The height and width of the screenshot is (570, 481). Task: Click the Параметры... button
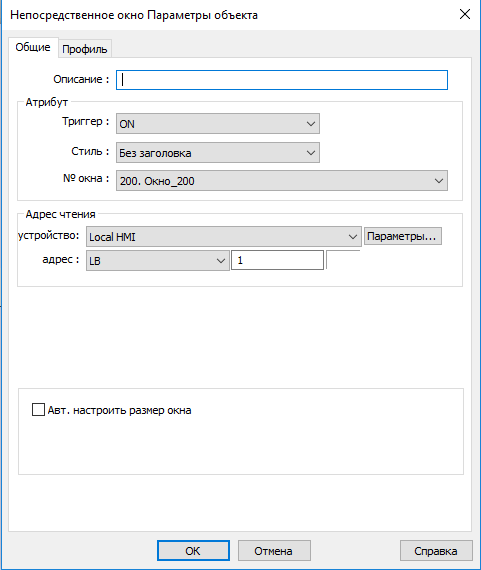[403, 236]
